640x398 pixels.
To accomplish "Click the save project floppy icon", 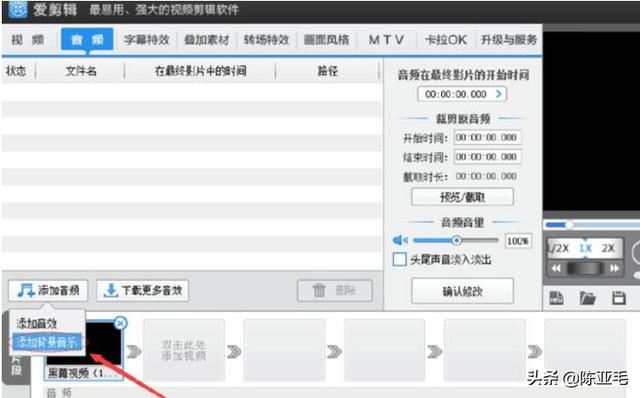I will click(x=619, y=298).
